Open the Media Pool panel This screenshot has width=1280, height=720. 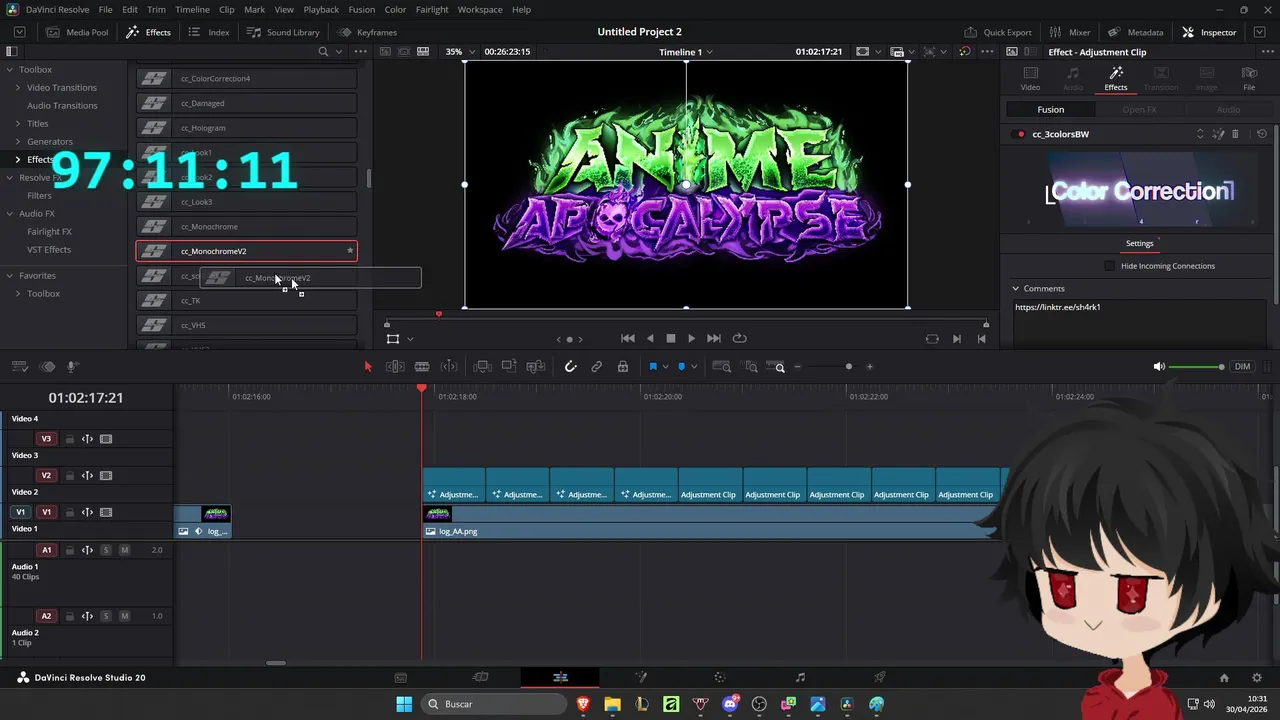click(x=78, y=32)
